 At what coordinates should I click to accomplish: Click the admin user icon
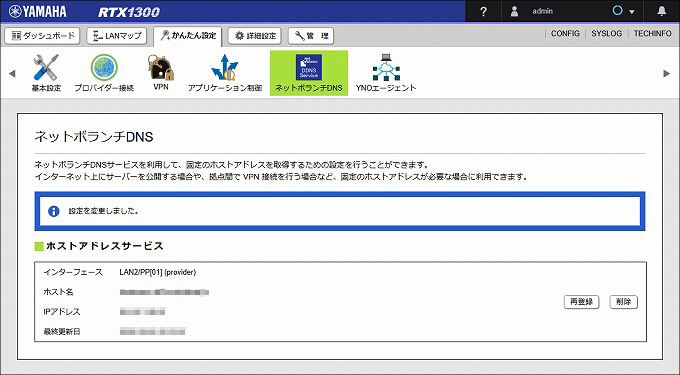coord(514,11)
